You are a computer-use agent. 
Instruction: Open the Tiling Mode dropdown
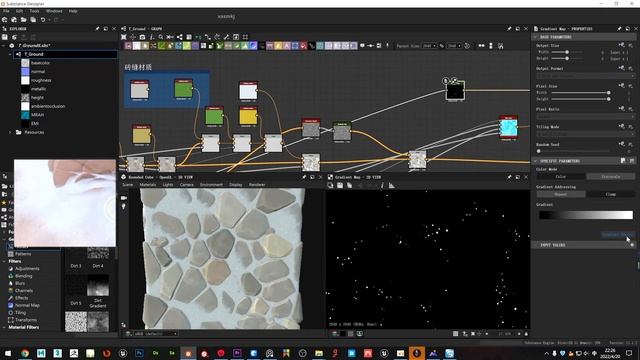[x=585, y=134]
